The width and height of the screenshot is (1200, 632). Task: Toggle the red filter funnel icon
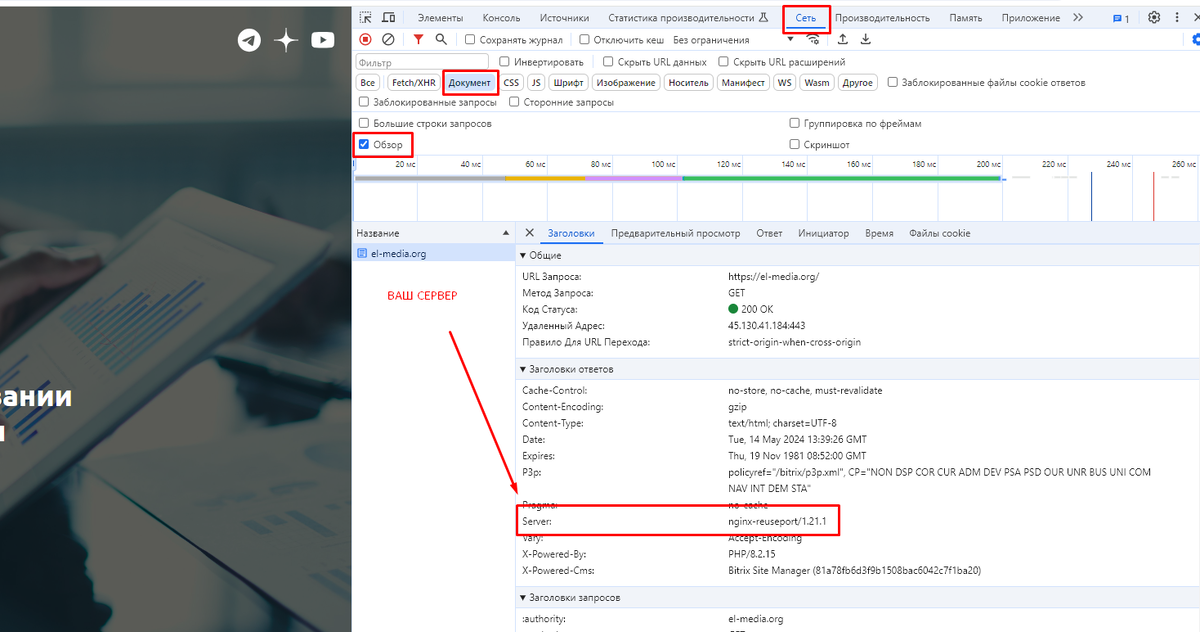[418, 39]
